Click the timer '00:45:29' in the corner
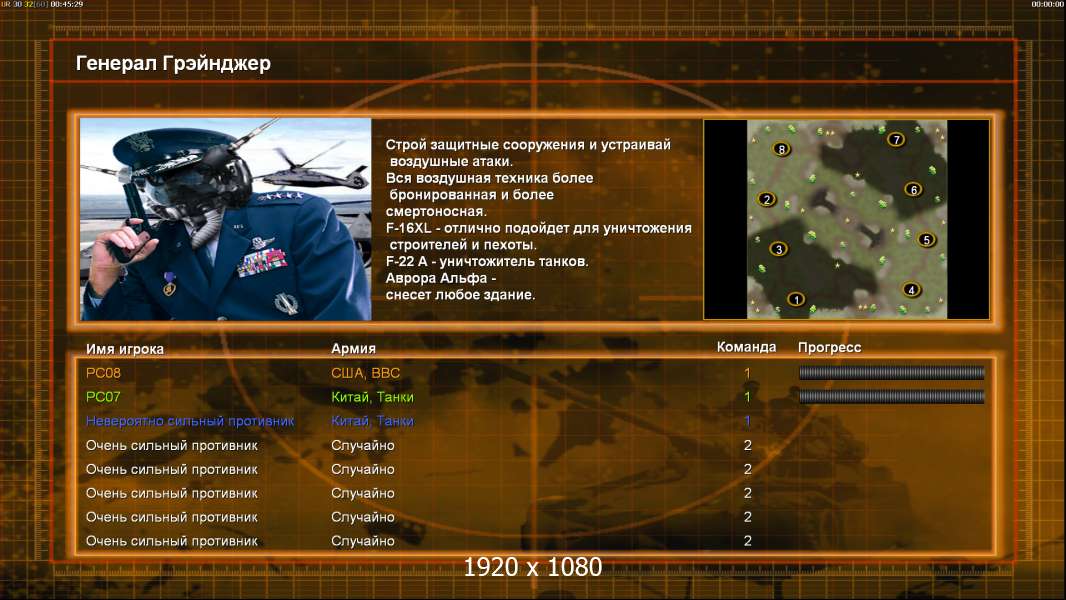Viewport: 1066px width, 600px height. [67, 4]
